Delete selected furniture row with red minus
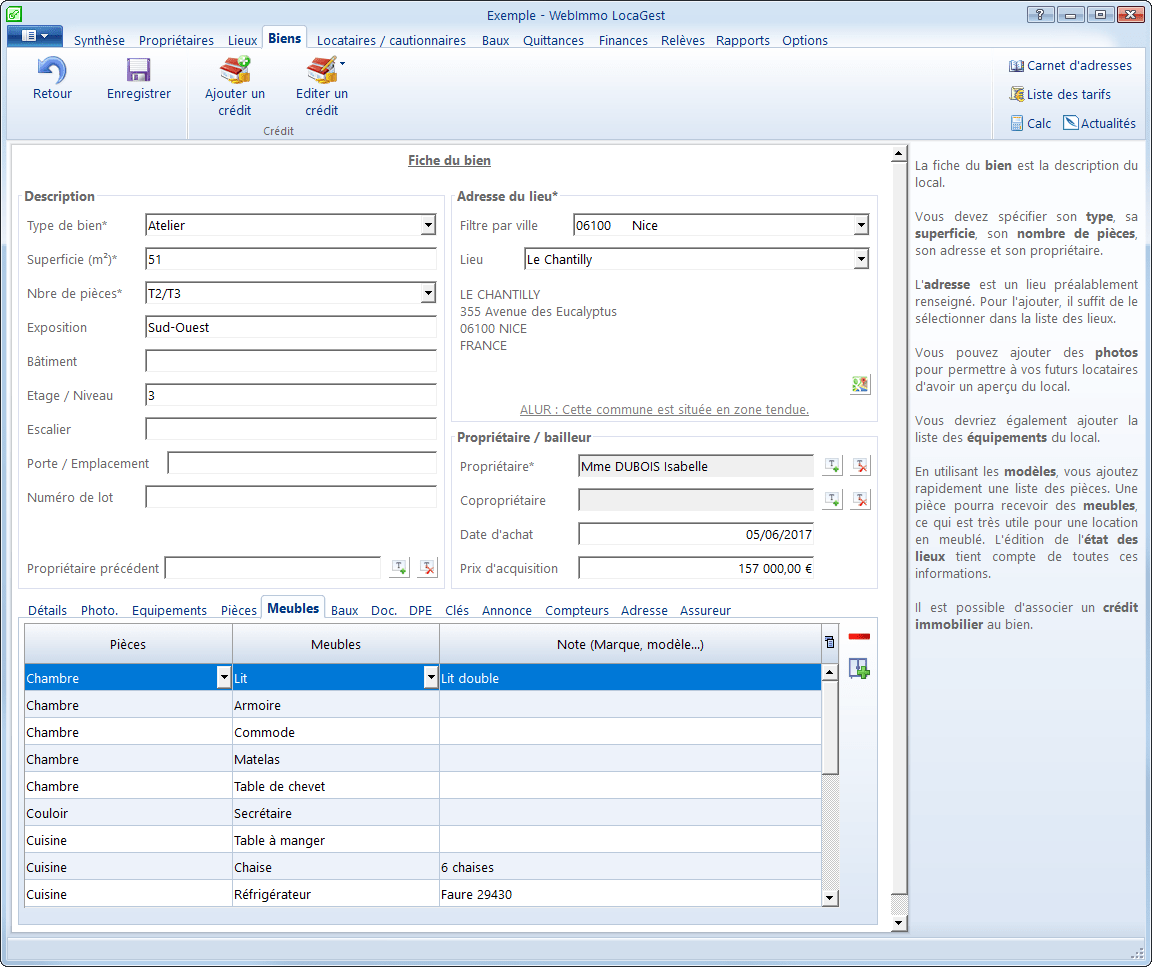This screenshot has width=1152, height=967. (859, 637)
